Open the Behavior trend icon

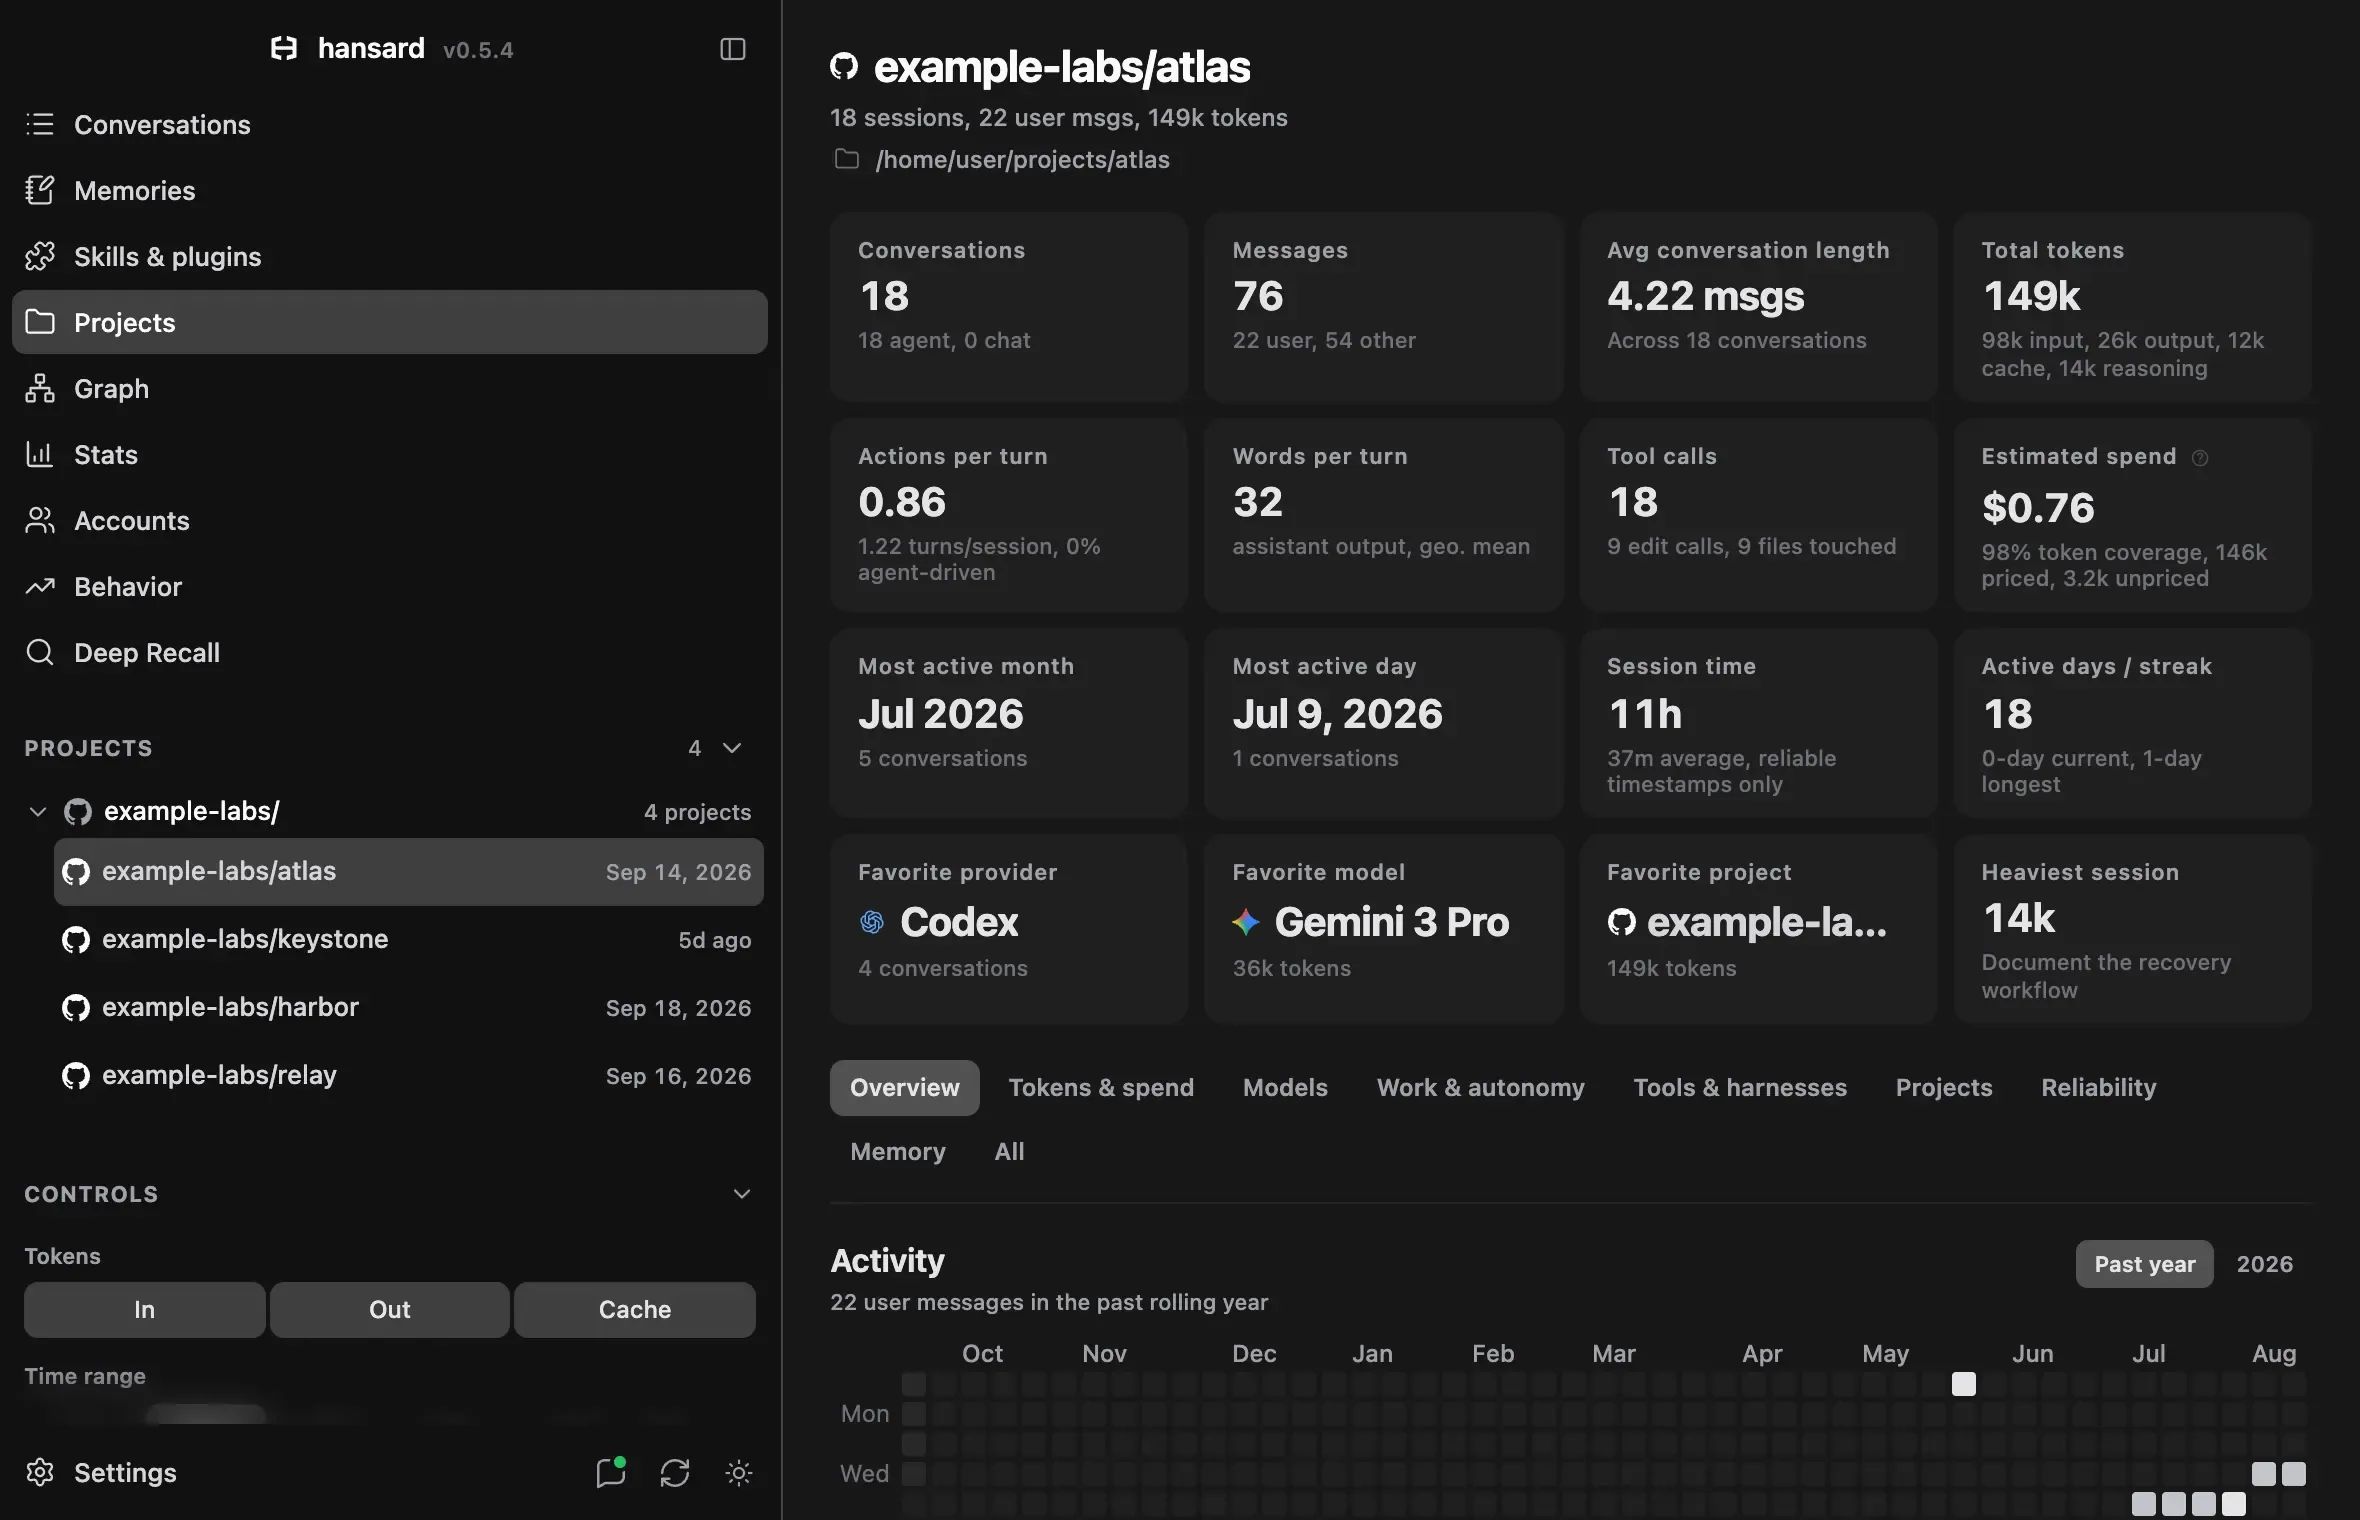coord(40,586)
